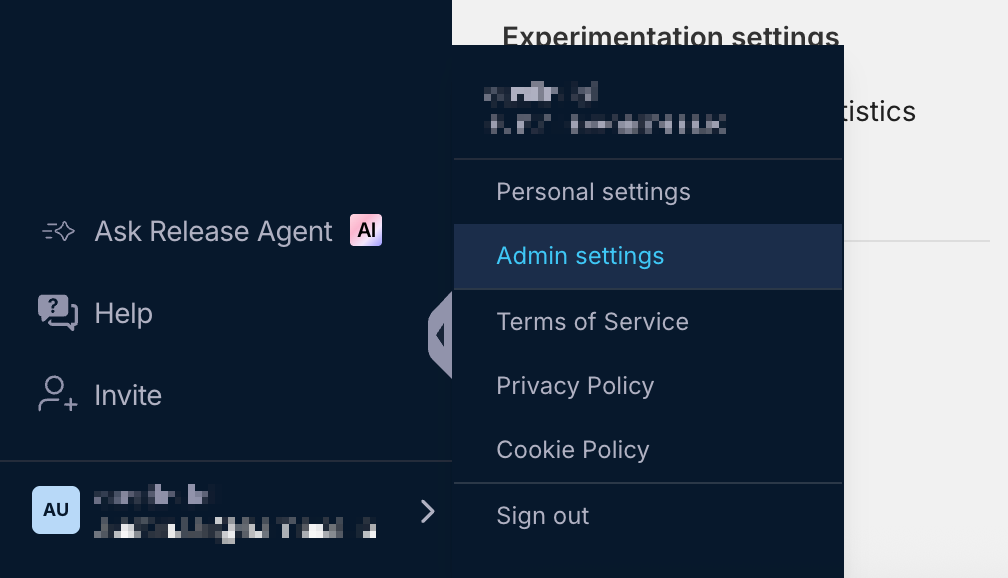The image size is (1008, 578).
Task: Sign out of the account
Action: coord(542,516)
